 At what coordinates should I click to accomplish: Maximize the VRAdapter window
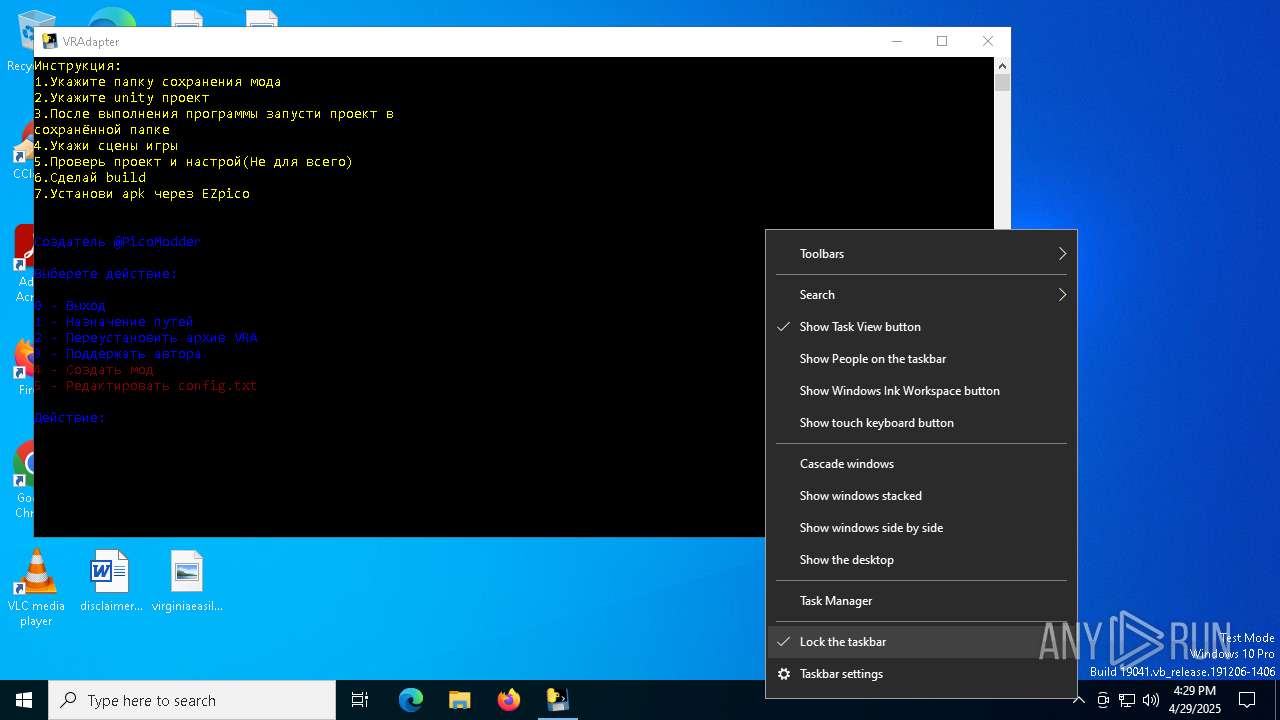[x=942, y=41]
